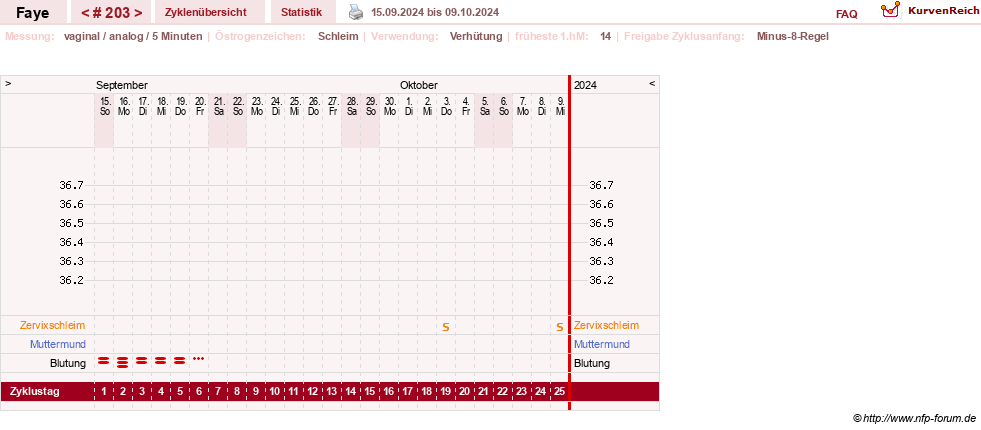Open the FAQ link
This screenshot has height=430, width=981.
click(x=846, y=14)
